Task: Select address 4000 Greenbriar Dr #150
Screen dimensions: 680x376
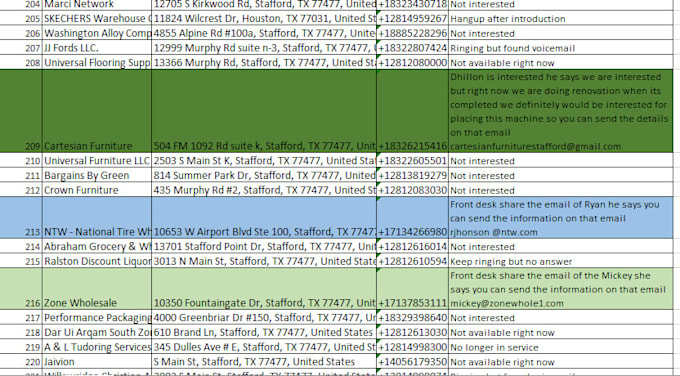Action: [264, 317]
